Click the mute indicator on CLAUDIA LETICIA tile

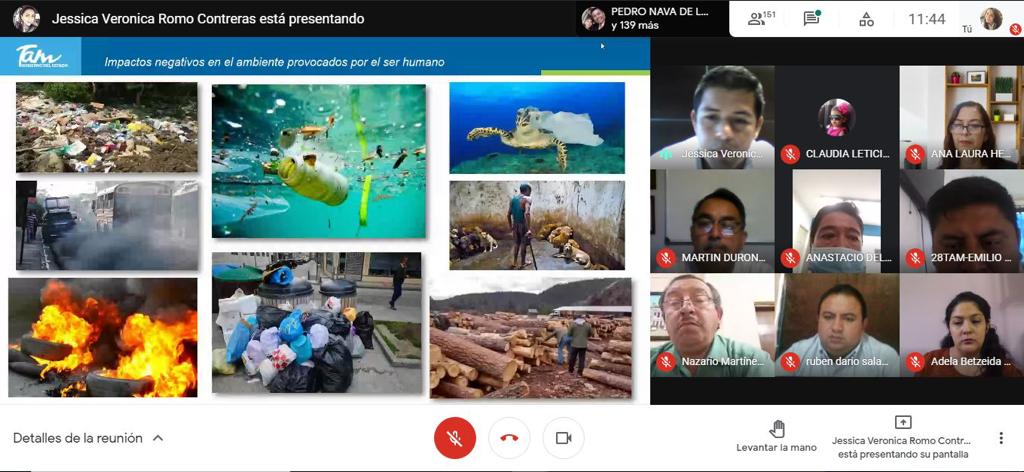790,154
